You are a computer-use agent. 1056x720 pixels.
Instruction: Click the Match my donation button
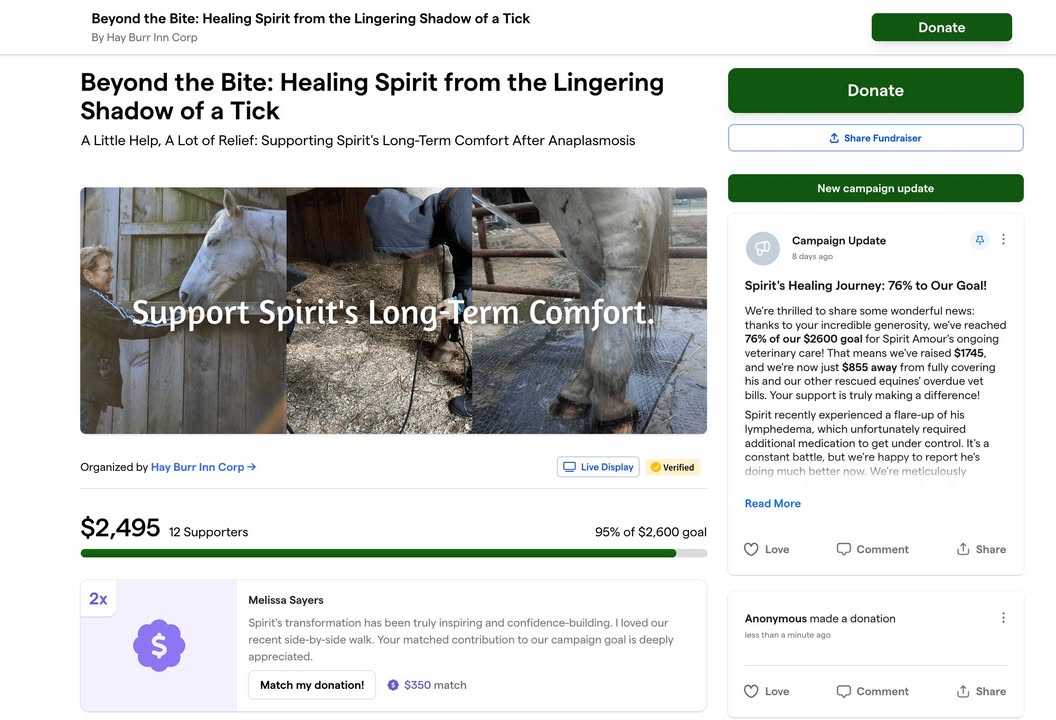(312, 685)
